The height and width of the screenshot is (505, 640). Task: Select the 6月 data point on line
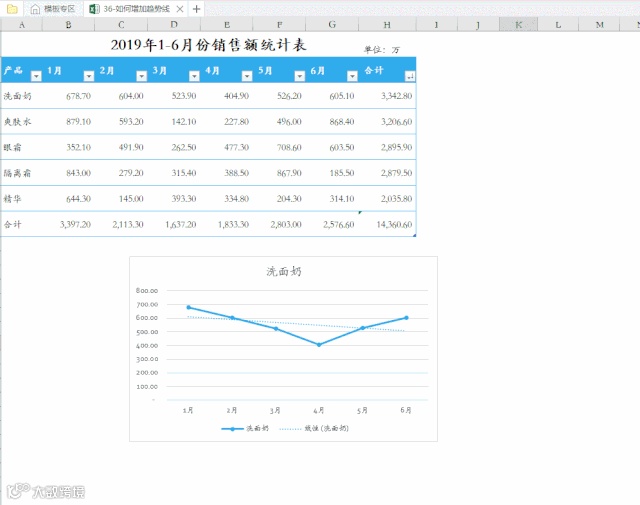(406, 318)
